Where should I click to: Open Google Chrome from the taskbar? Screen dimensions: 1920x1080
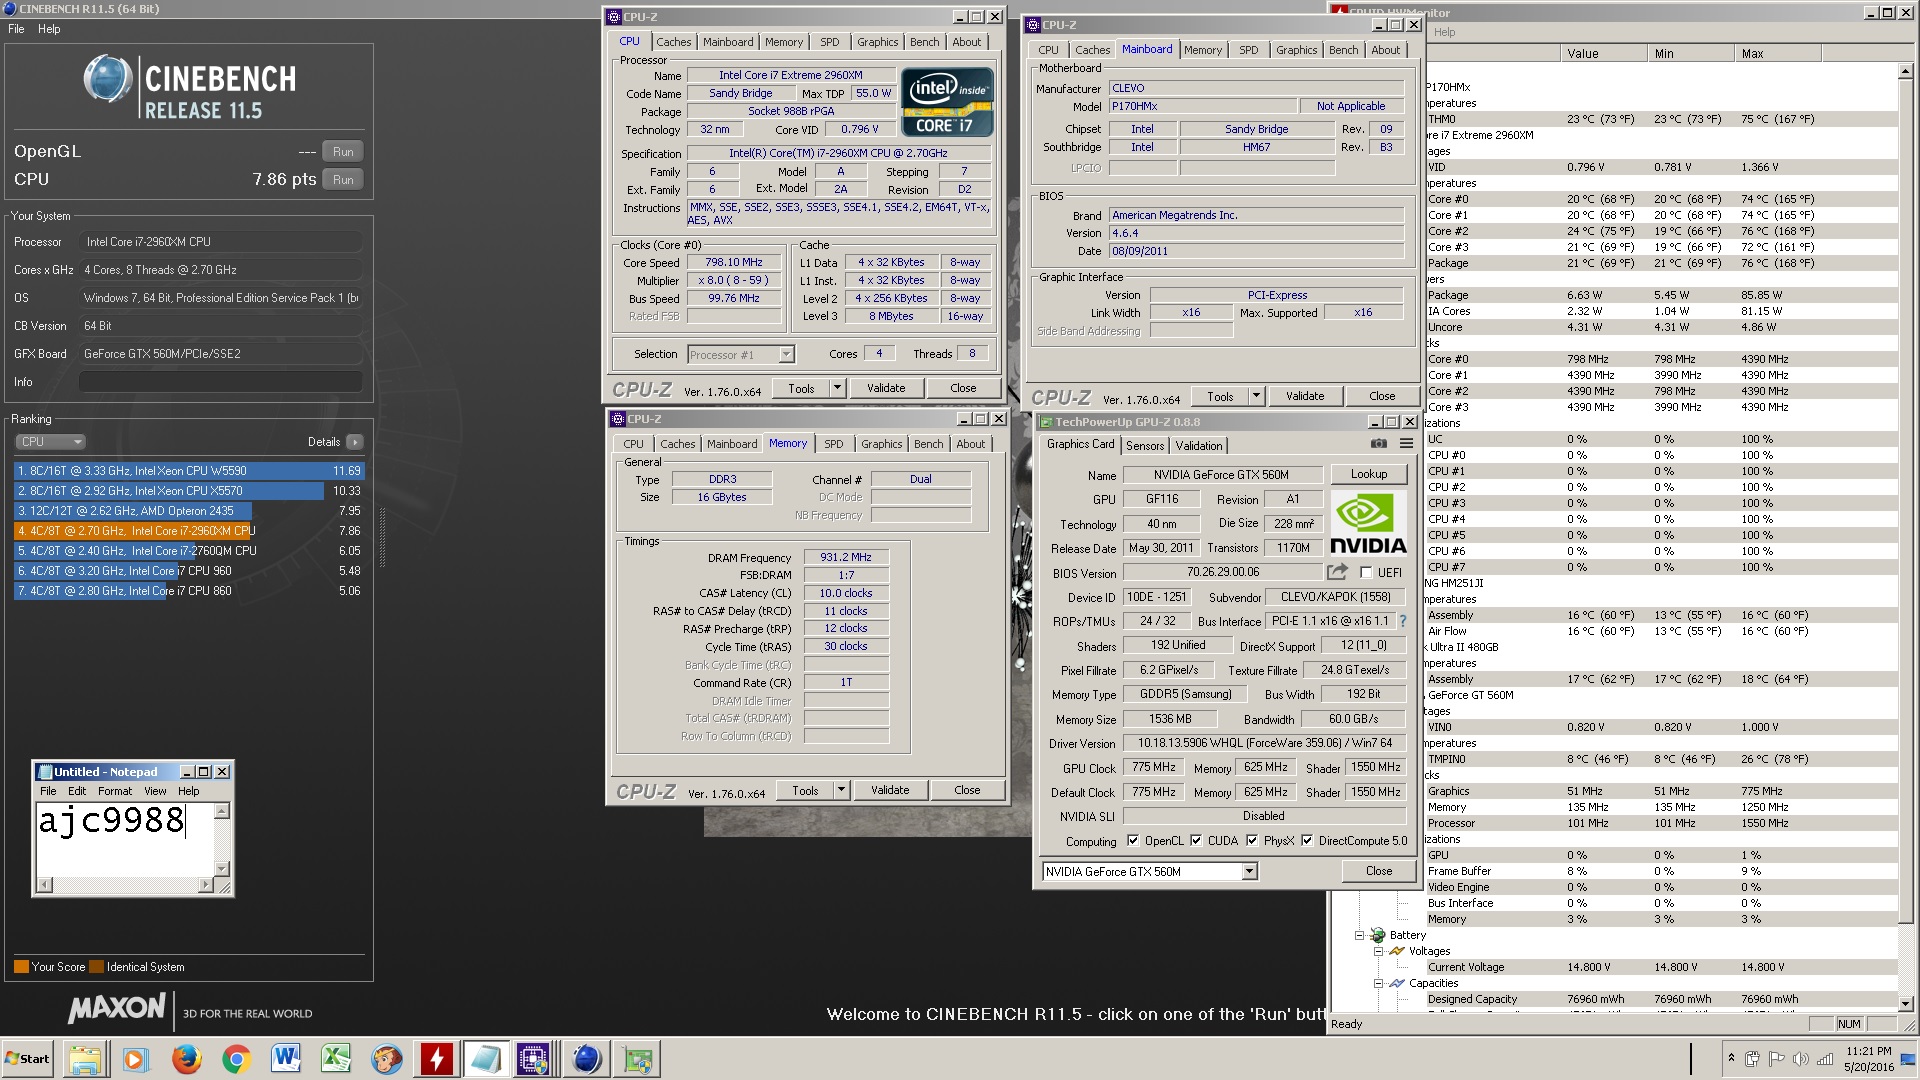click(236, 1059)
